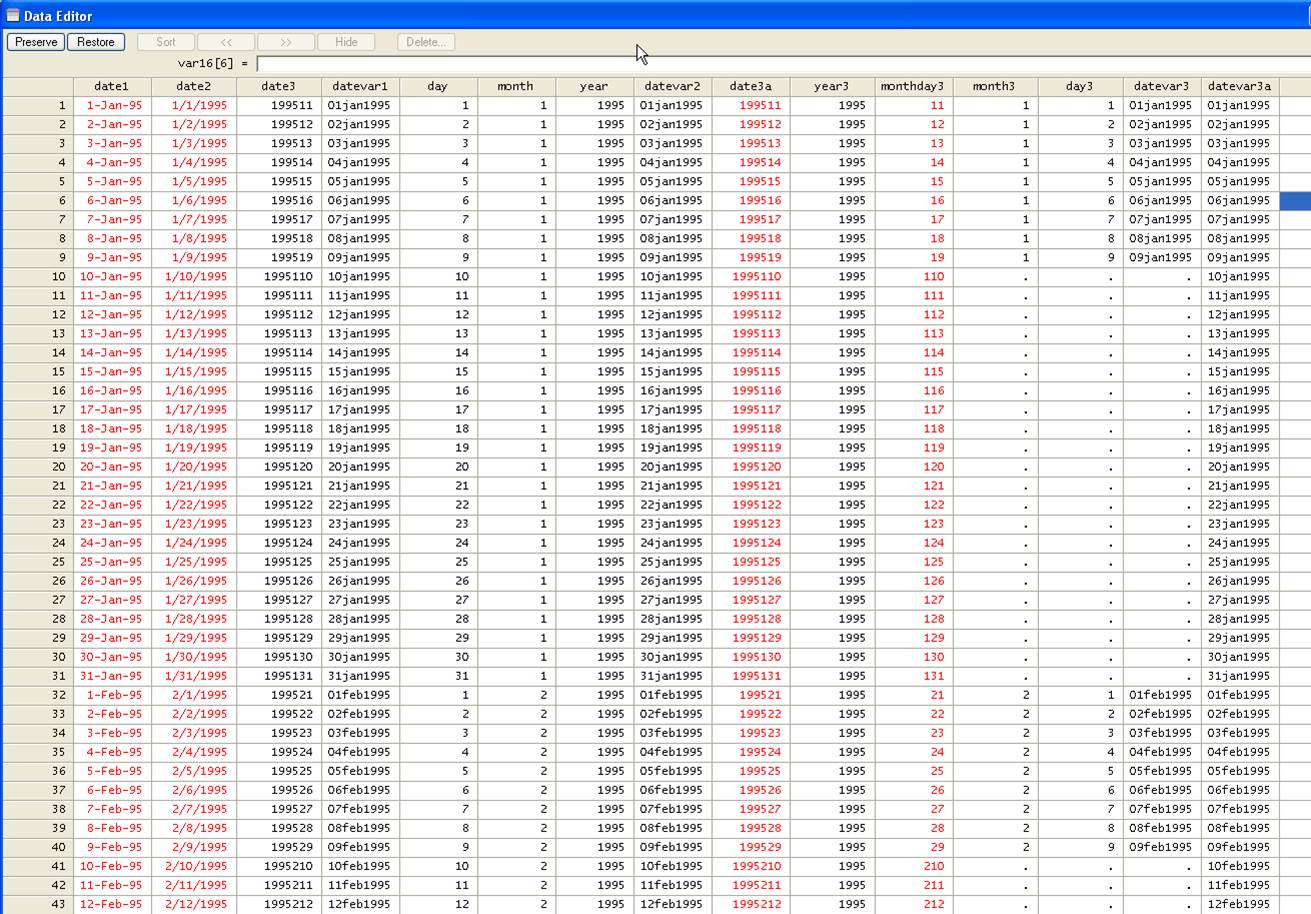Click row number 32 header
Image resolution: width=1311 pixels, height=914 pixels.
[38, 695]
